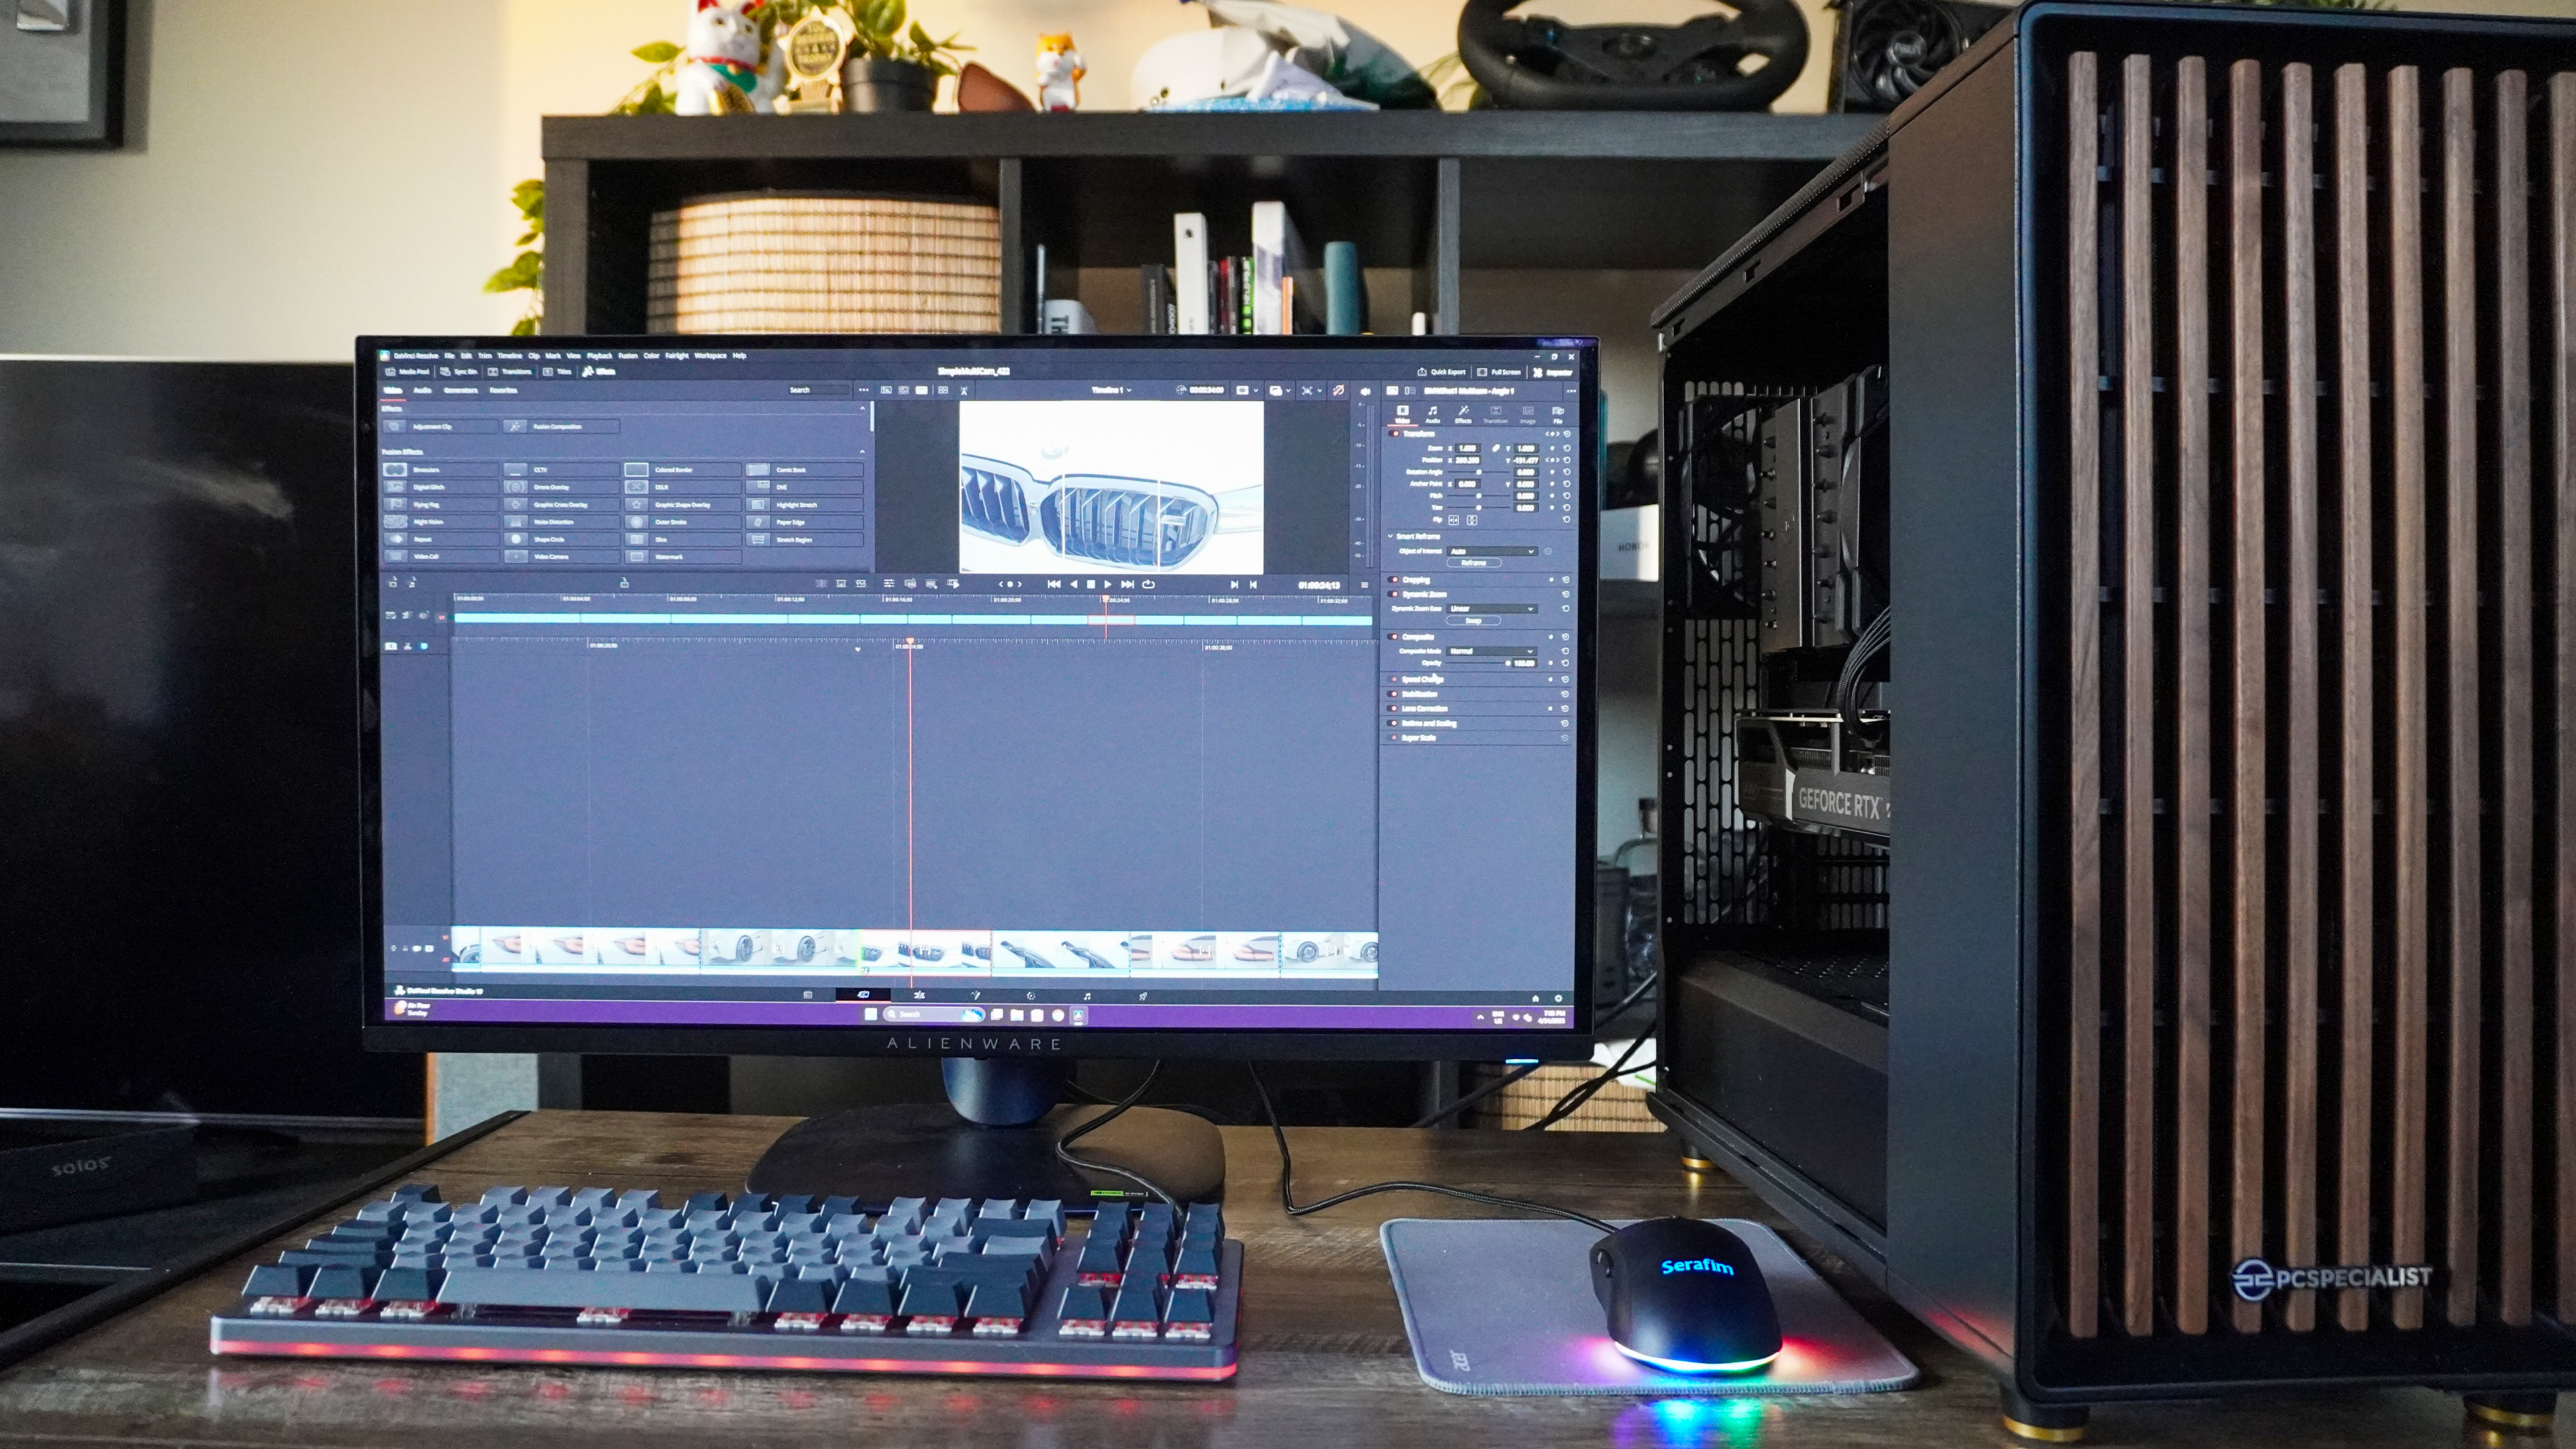Click the Loop playback icon
2576x1449 pixels.
1148,584
